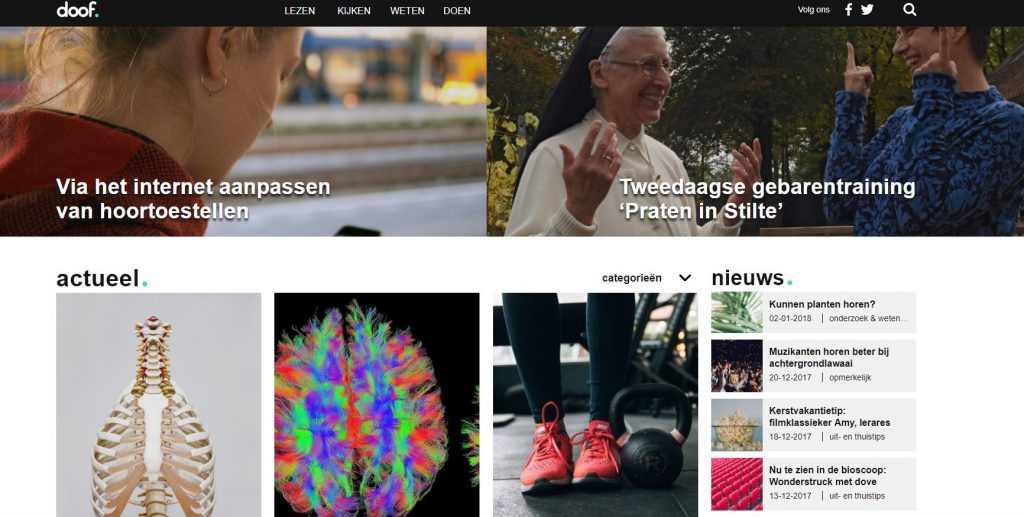This screenshot has height=517, width=1024.
Task: Select the WETEN menu item
Action: tap(407, 10)
